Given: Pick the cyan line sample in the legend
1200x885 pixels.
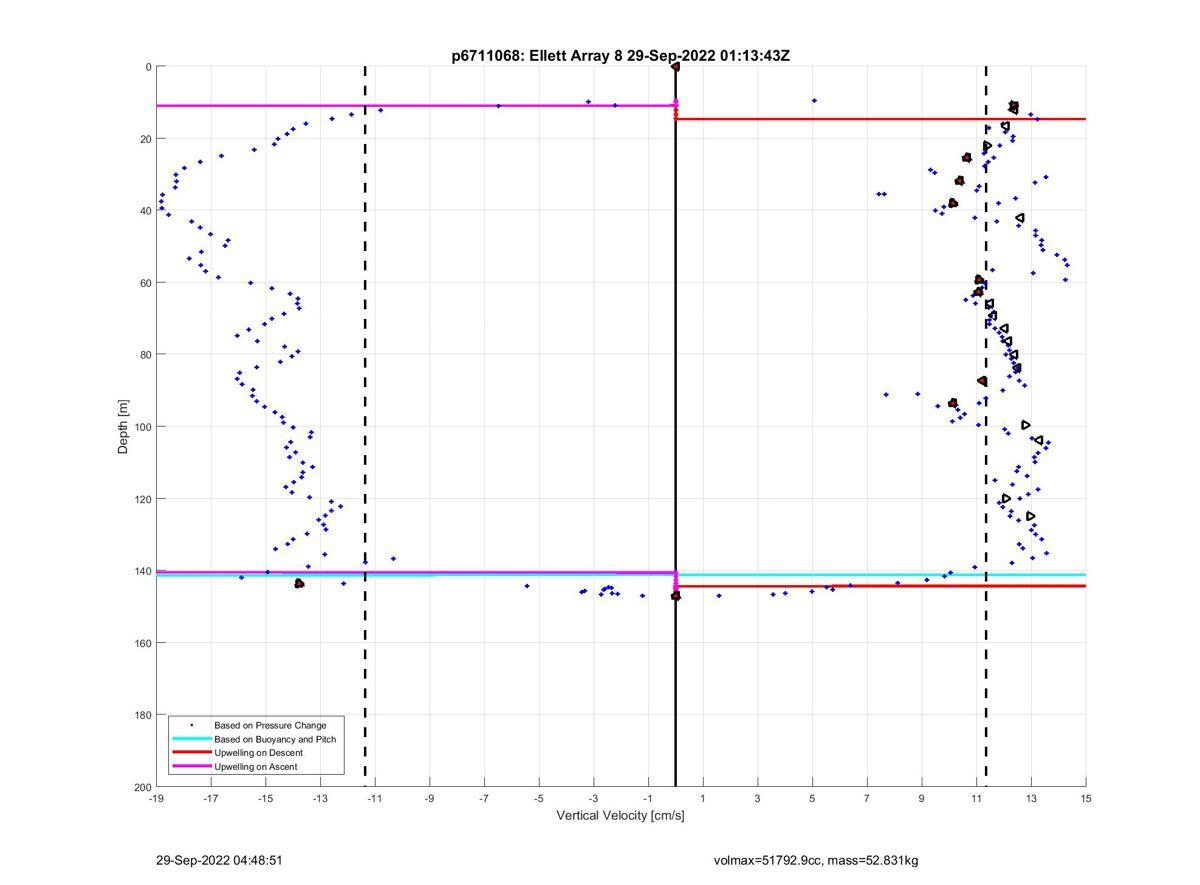Looking at the screenshot, I should point(191,739).
